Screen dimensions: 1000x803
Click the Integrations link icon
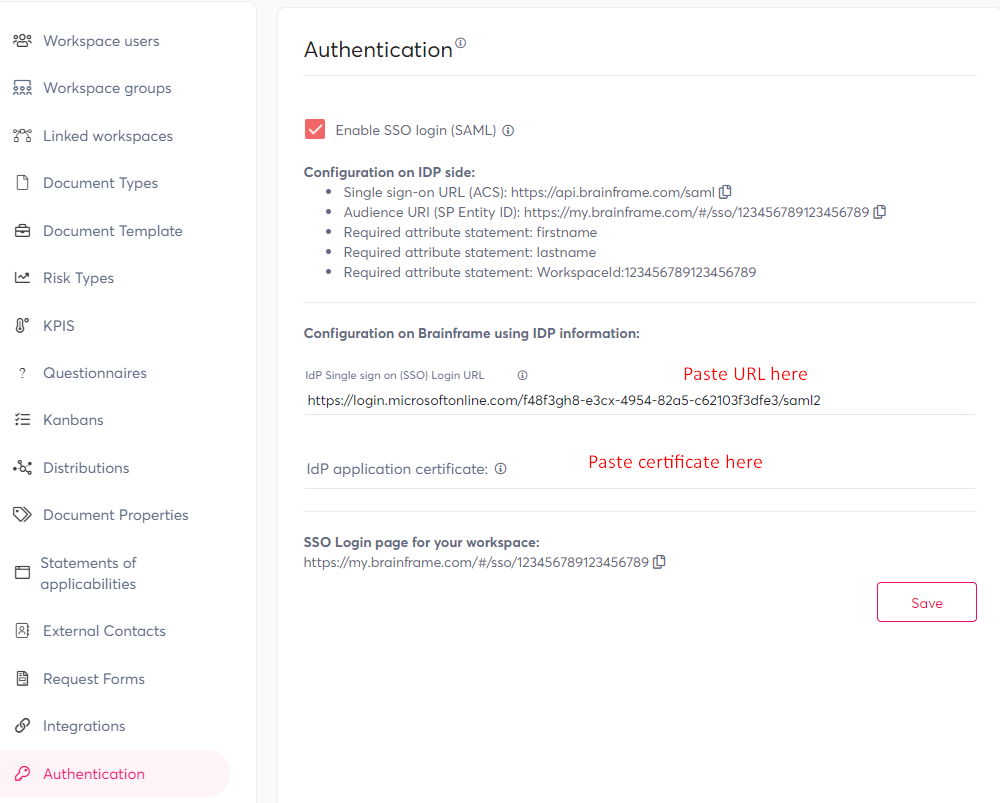[x=22, y=726]
